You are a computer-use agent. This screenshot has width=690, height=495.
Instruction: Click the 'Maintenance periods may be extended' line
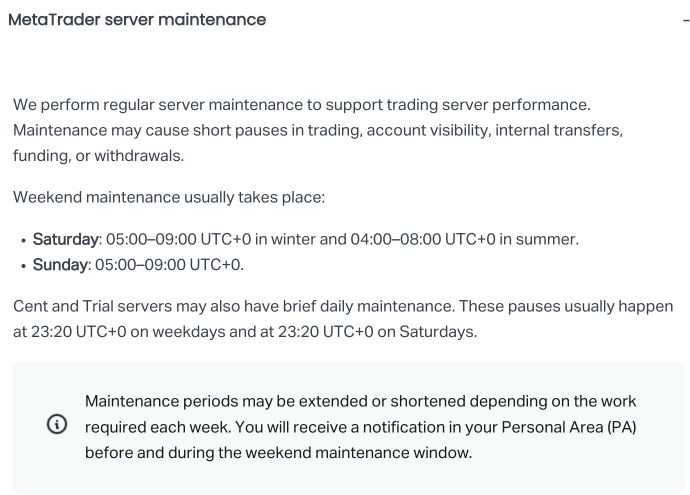[x=360, y=401]
